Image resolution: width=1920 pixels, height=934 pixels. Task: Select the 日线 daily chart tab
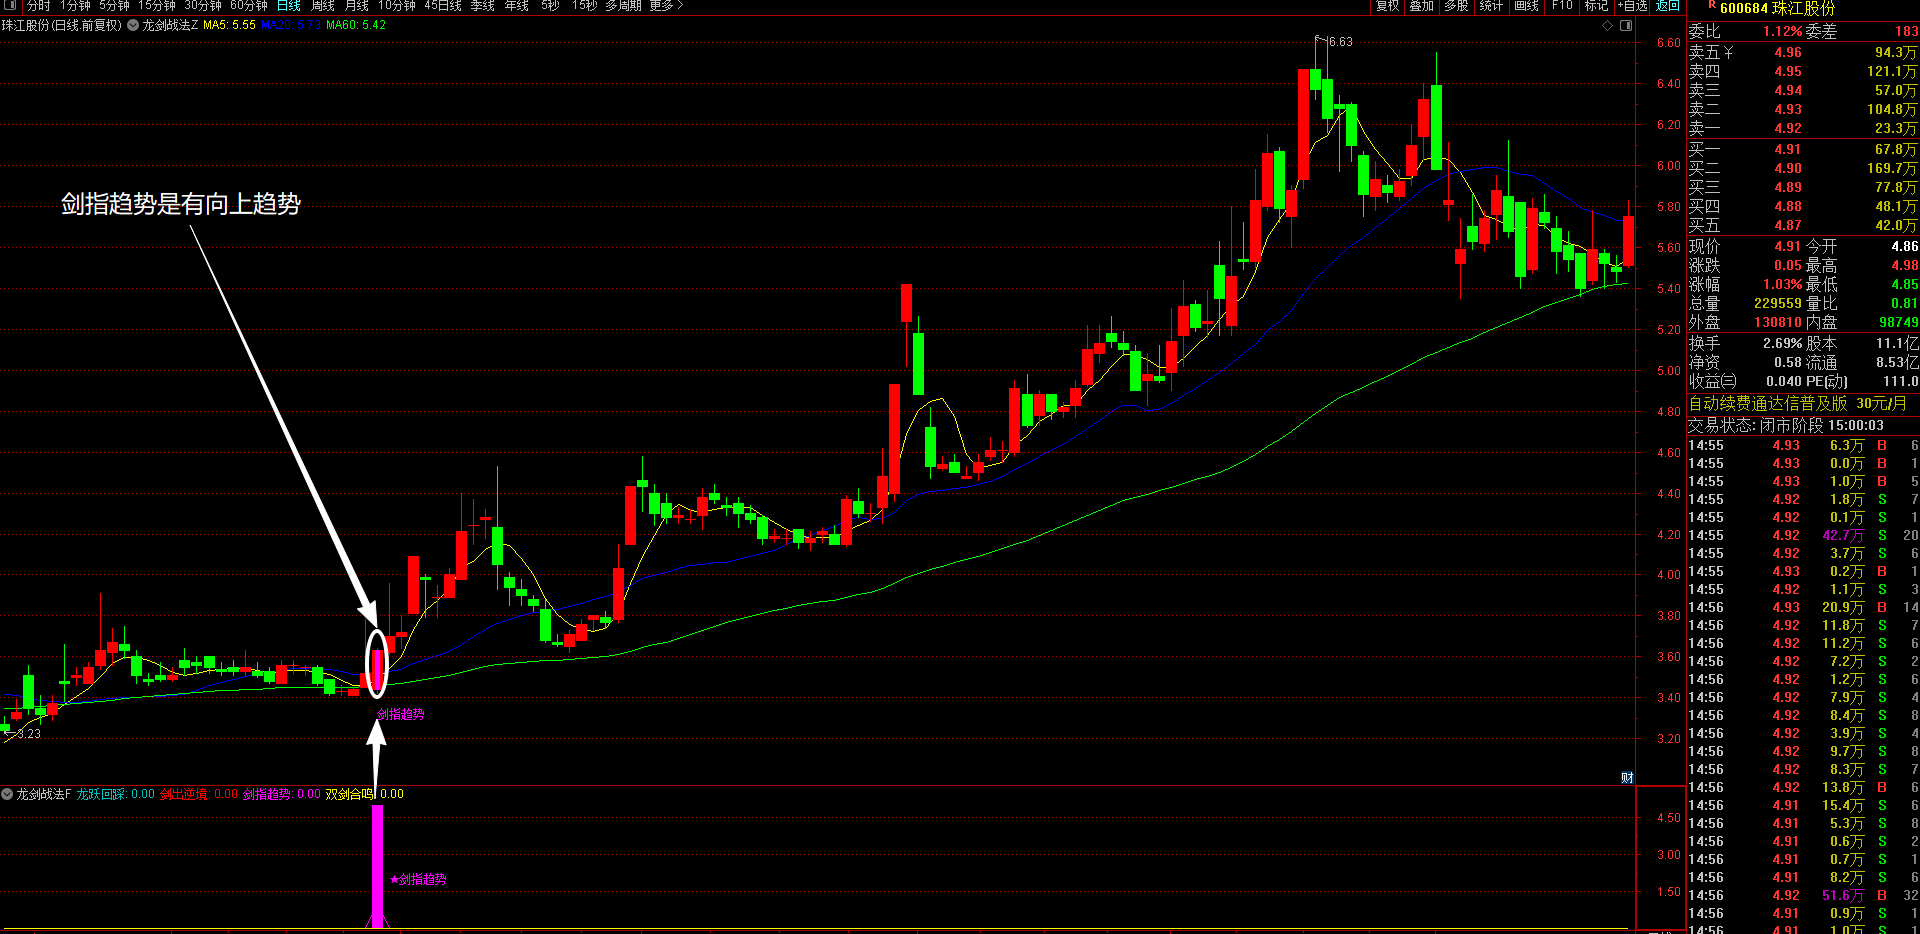point(289,6)
